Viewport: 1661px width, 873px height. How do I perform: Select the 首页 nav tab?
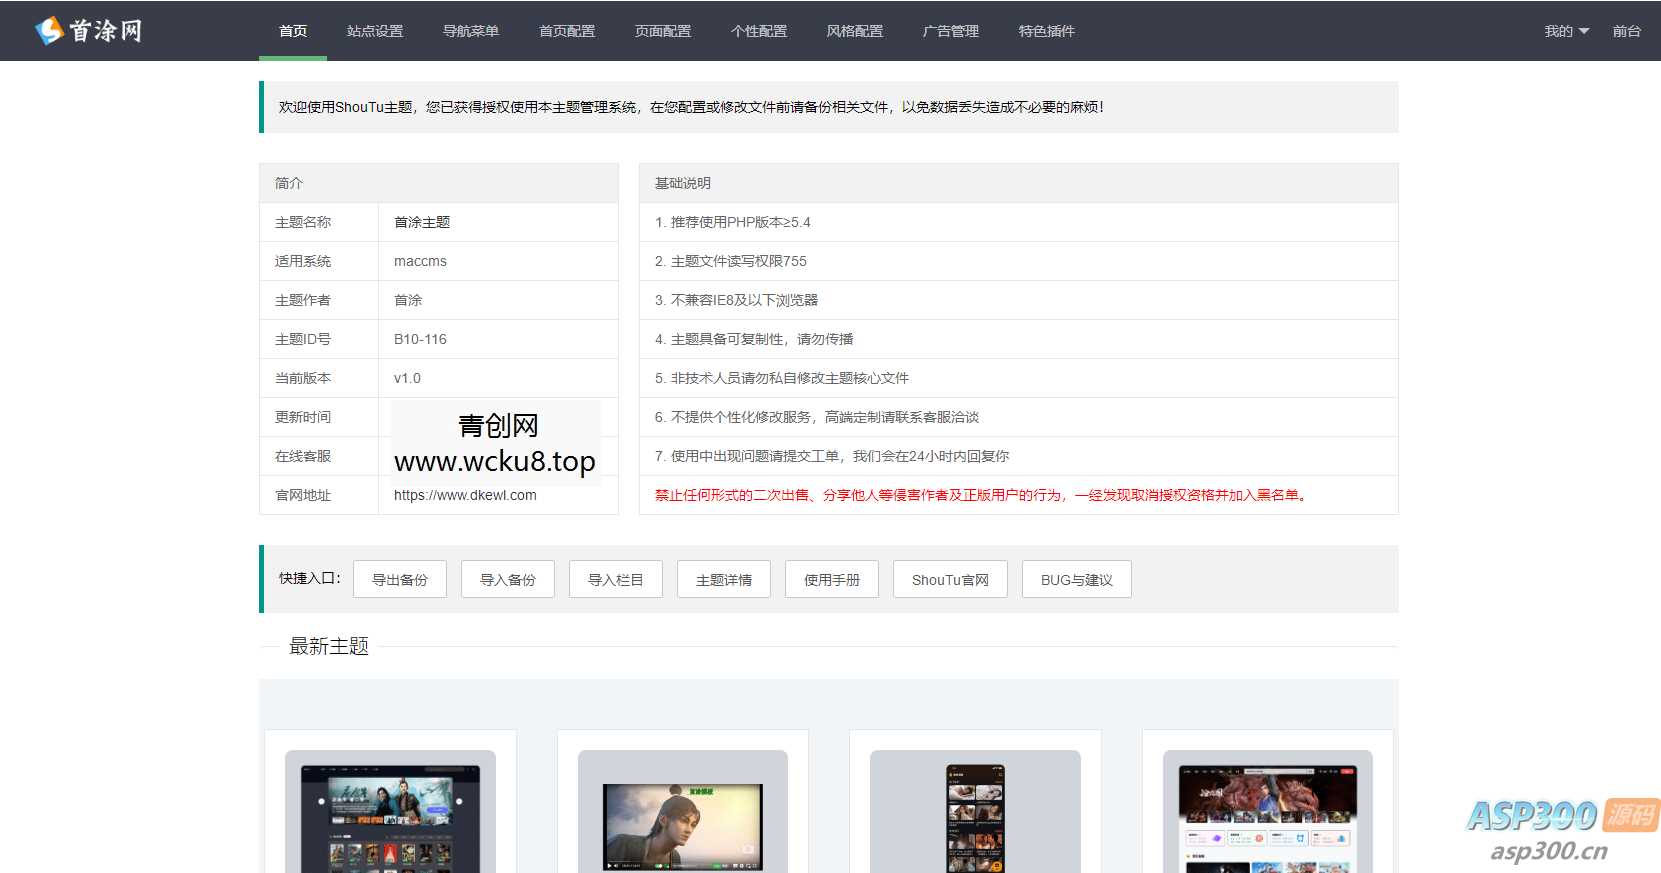293,31
